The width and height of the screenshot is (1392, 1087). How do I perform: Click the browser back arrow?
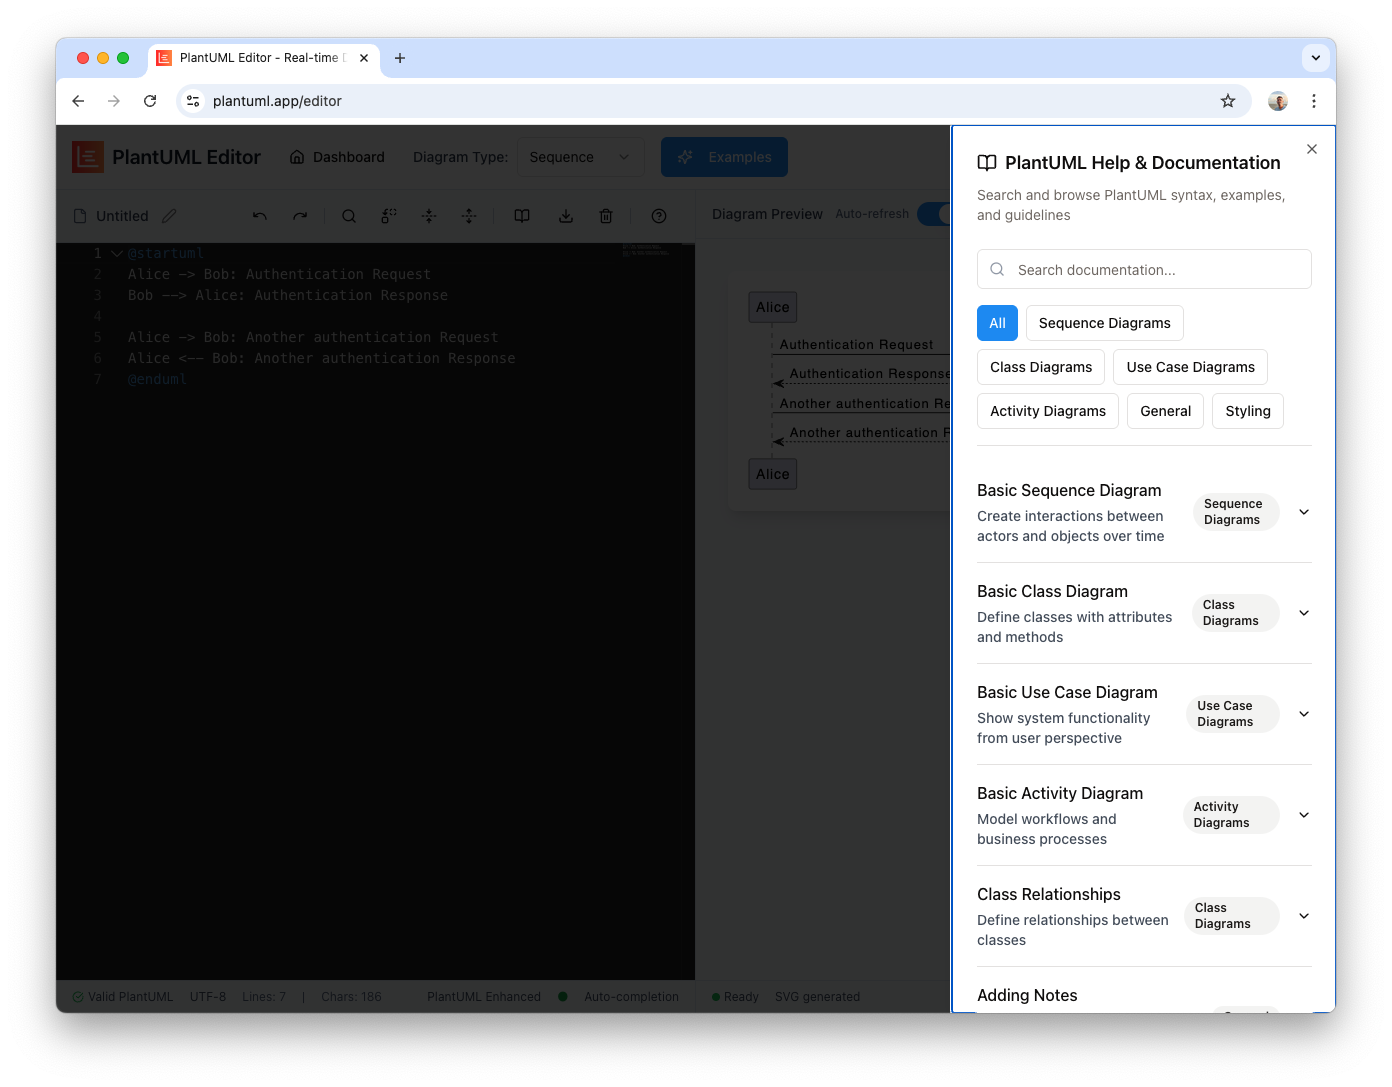click(78, 101)
